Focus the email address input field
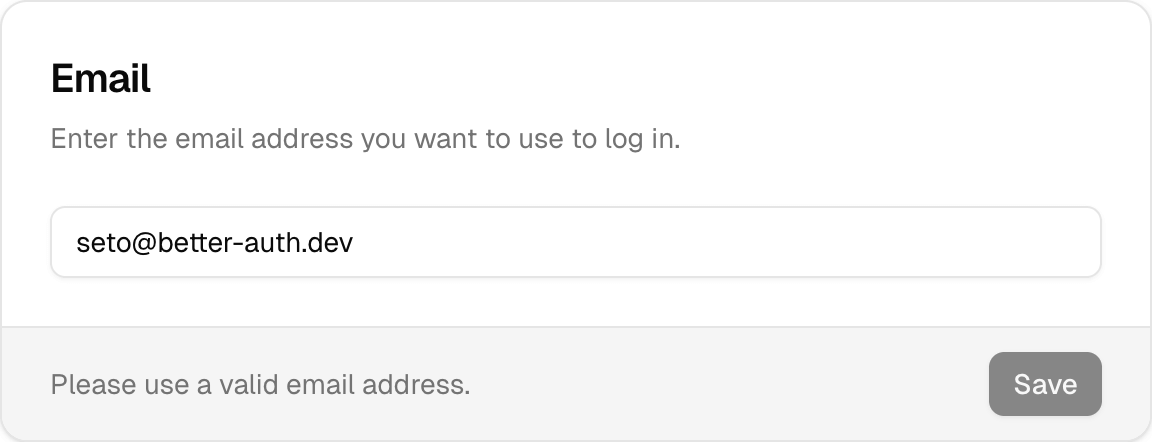The image size is (1152, 442). point(575,242)
